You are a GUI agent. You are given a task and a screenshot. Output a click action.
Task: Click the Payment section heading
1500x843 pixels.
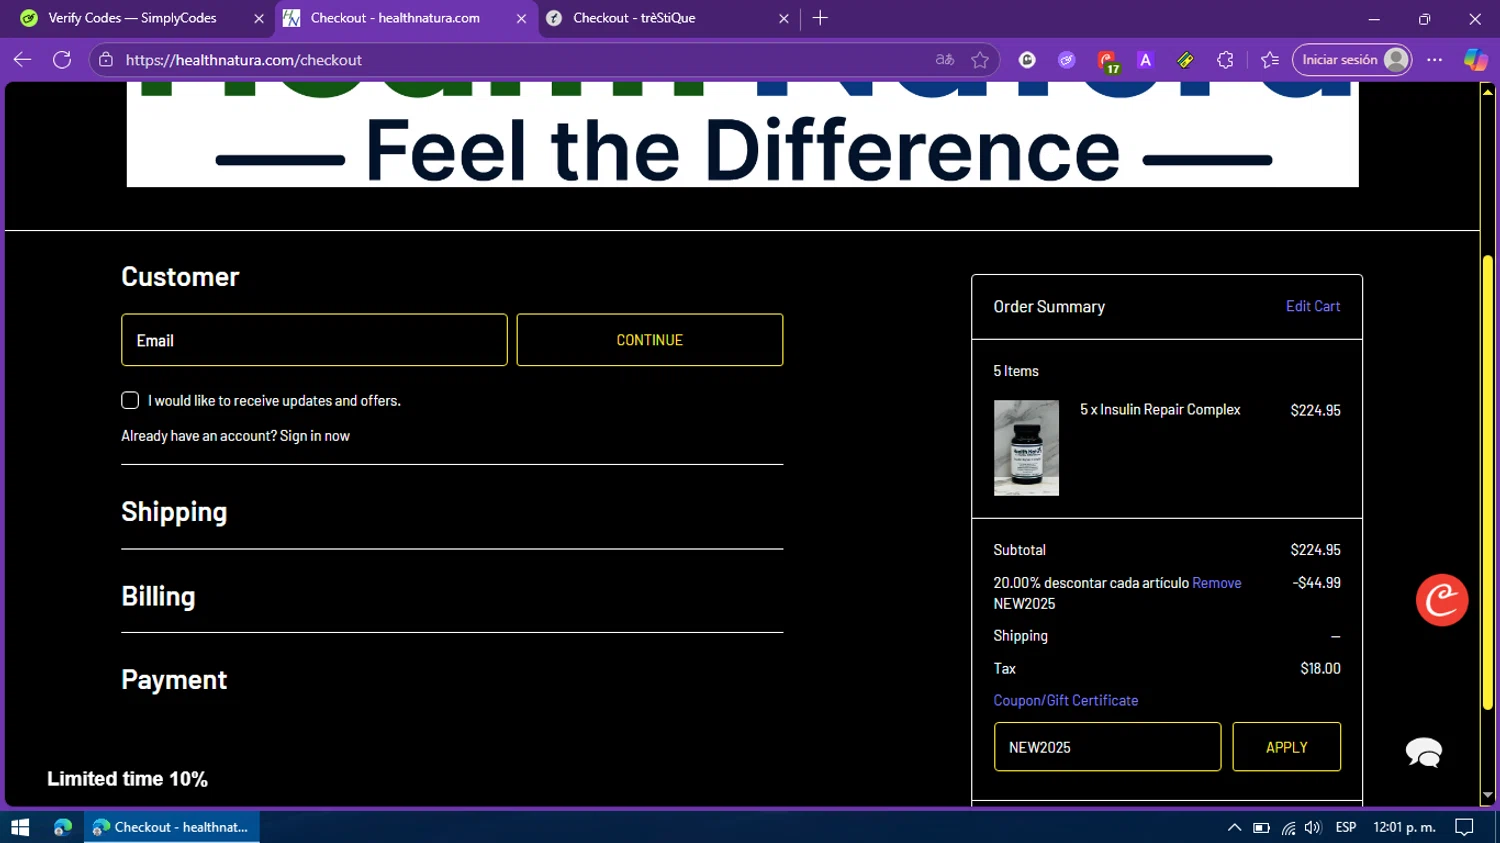174,680
